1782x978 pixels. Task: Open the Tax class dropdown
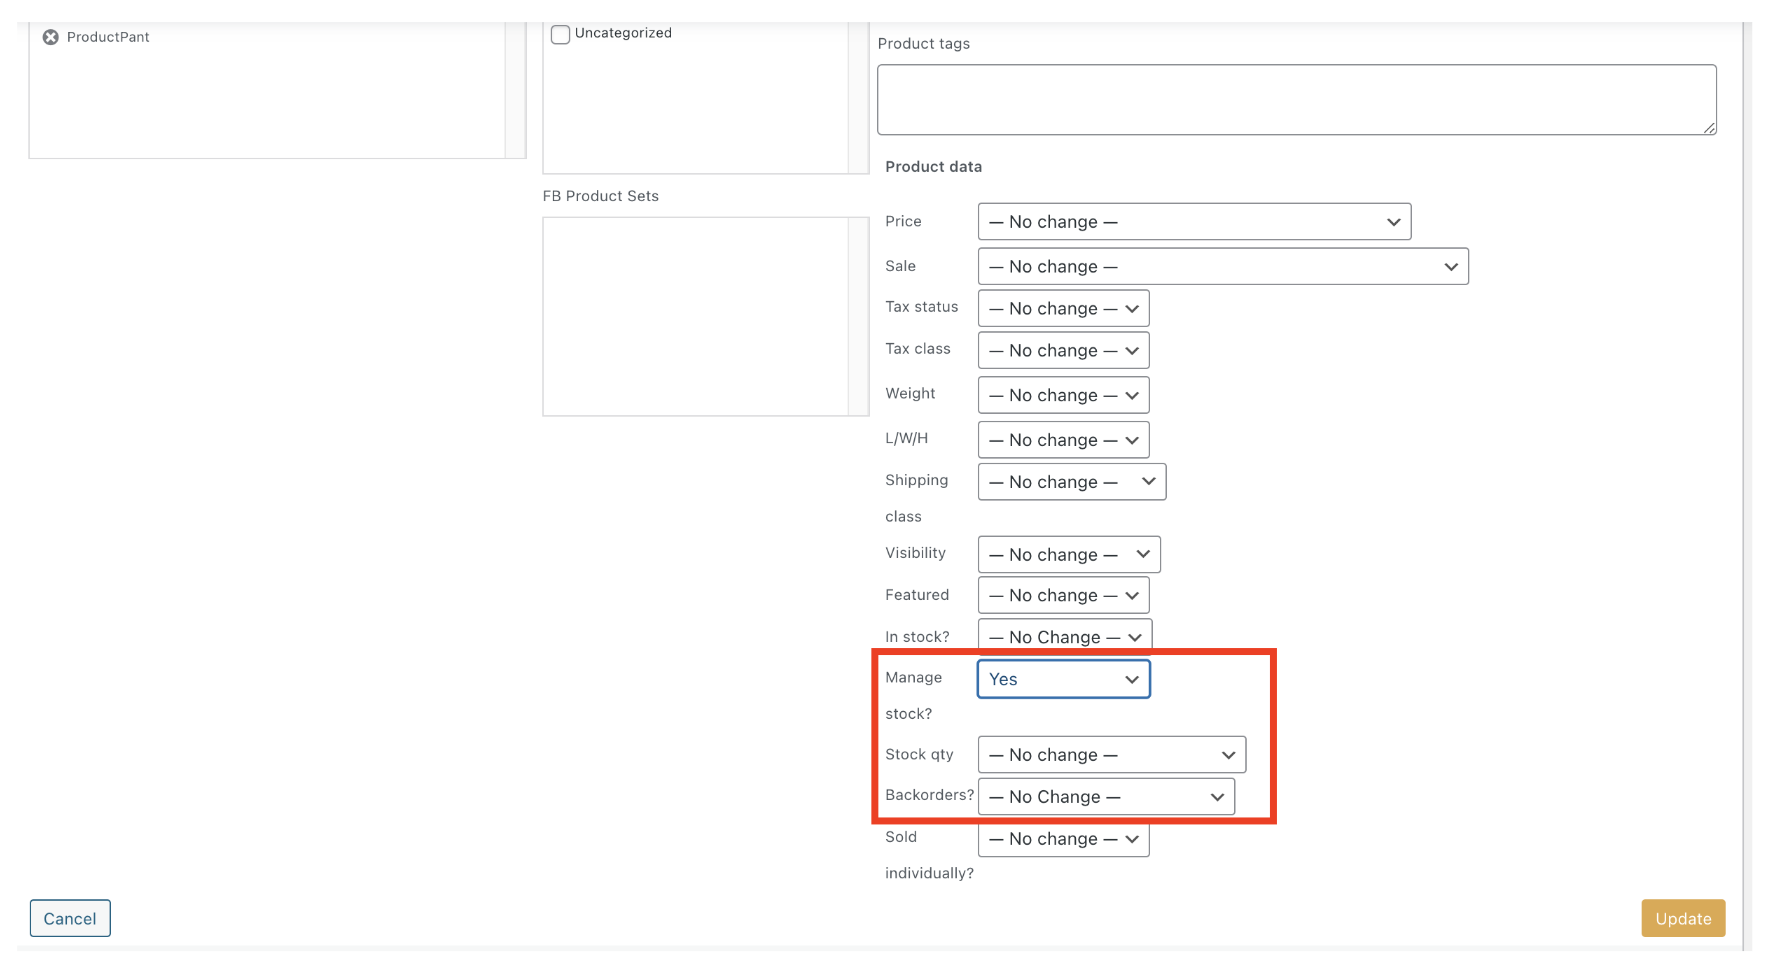(1063, 351)
